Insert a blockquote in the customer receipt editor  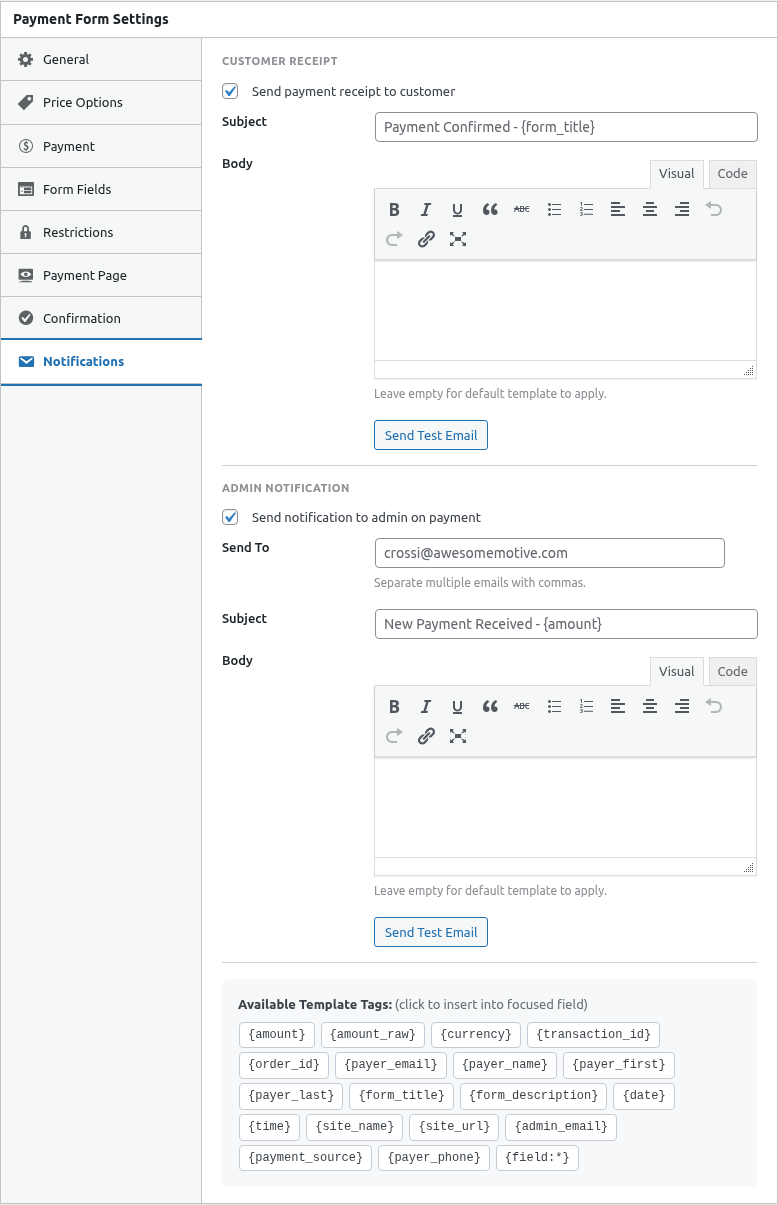click(489, 209)
